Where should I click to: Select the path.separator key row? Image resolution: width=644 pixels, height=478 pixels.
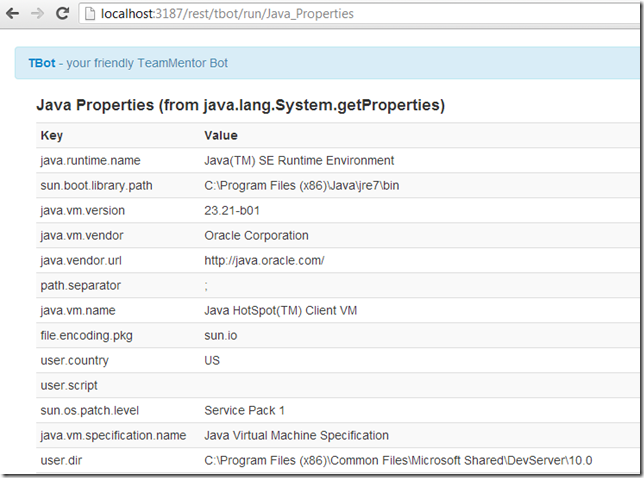point(80,285)
